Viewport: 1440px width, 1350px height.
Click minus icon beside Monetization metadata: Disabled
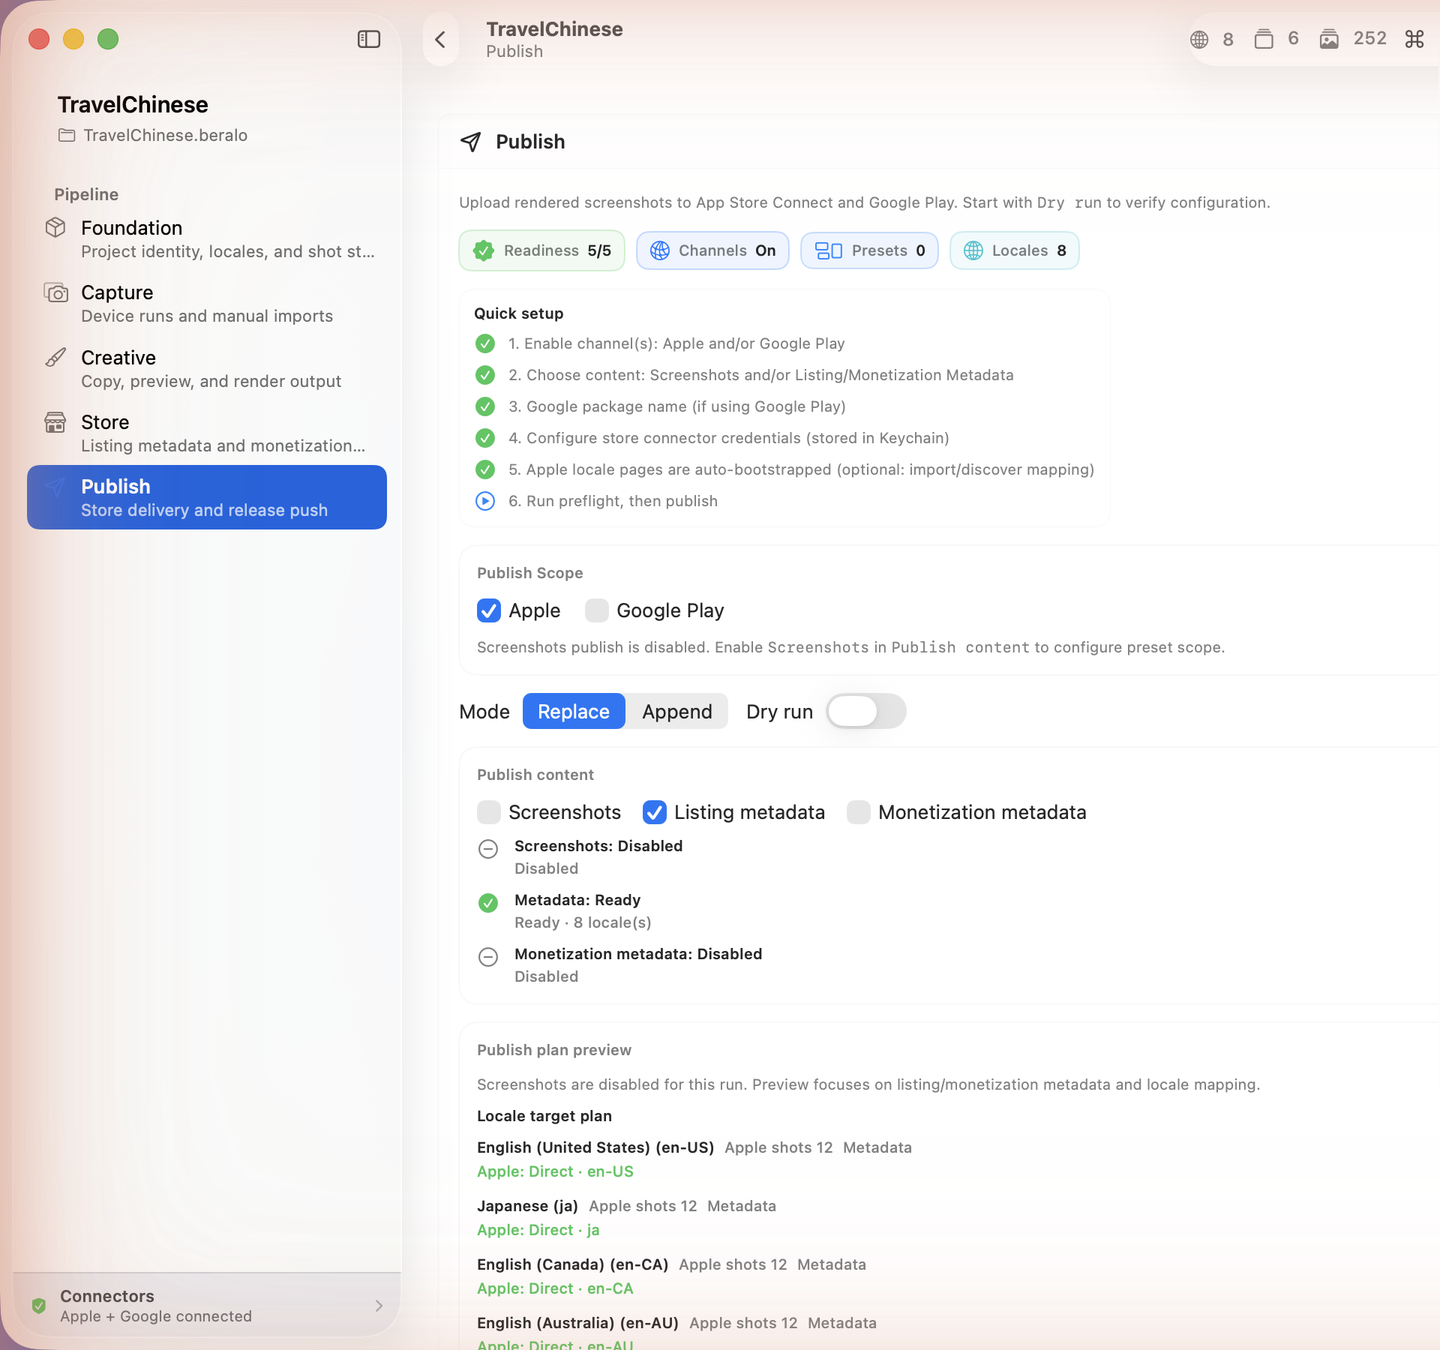[488, 957]
